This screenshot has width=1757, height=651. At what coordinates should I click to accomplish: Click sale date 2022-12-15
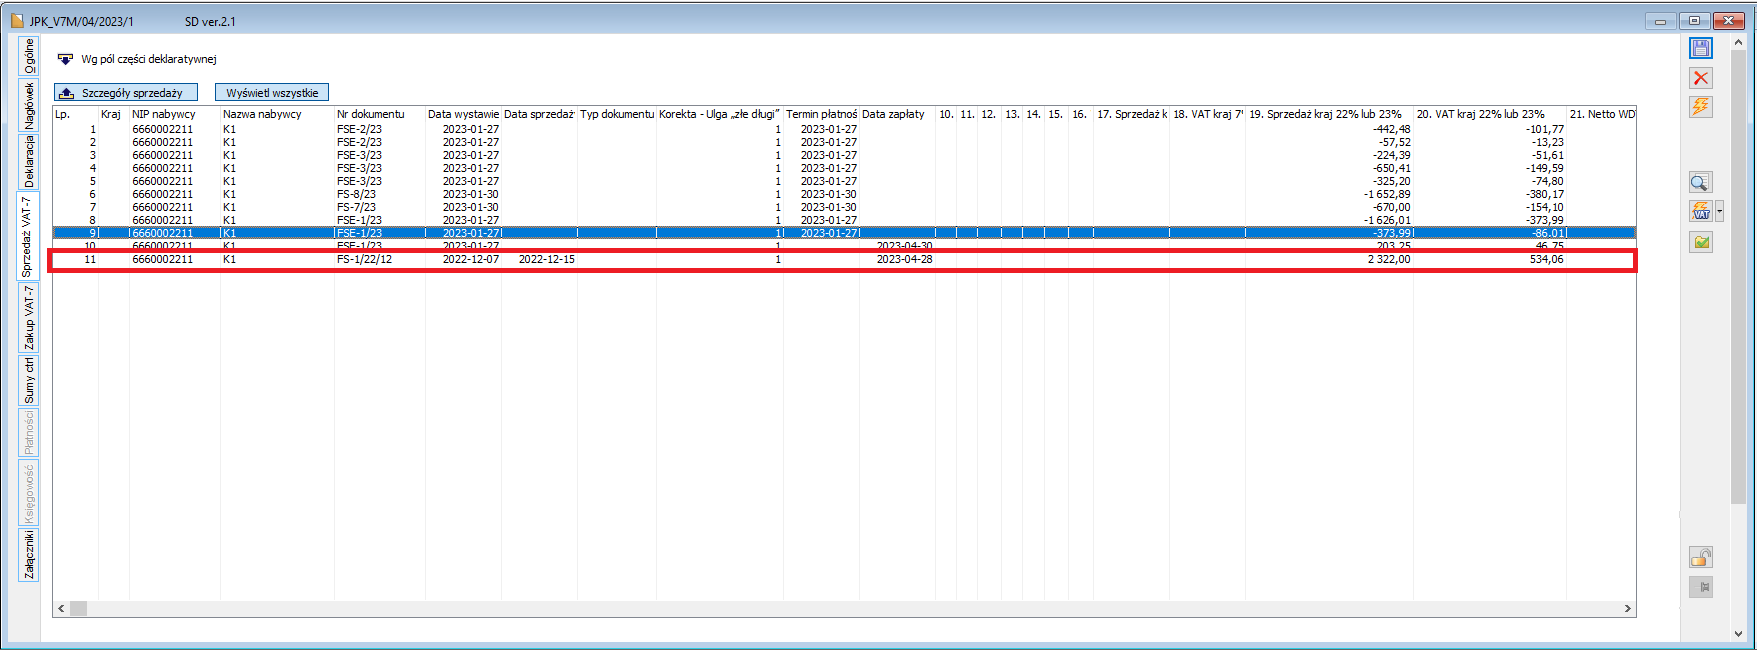[546, 259]
